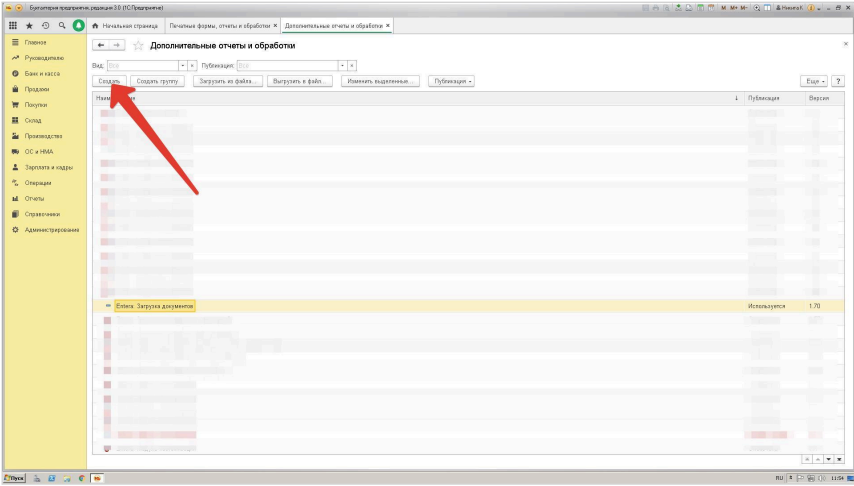Viewport: 854px width, 486px height.
Task: Open the calendar icon in title bar
Action: [711, 8]
